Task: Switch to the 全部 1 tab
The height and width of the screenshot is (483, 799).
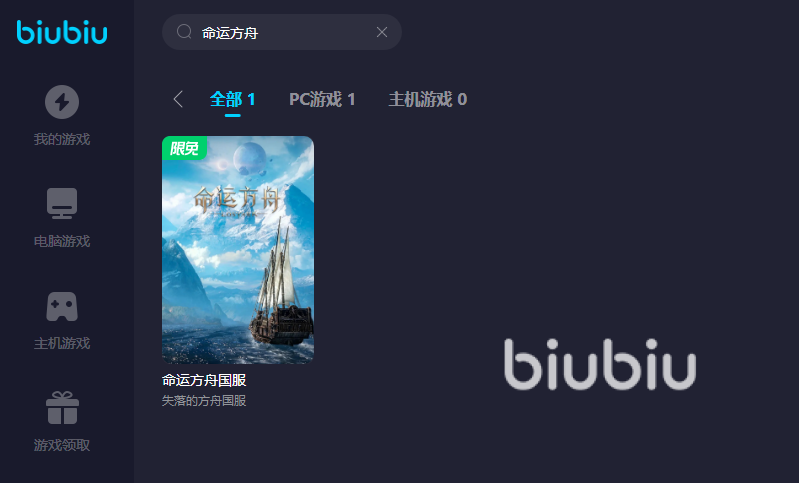Action: [232, 99]
